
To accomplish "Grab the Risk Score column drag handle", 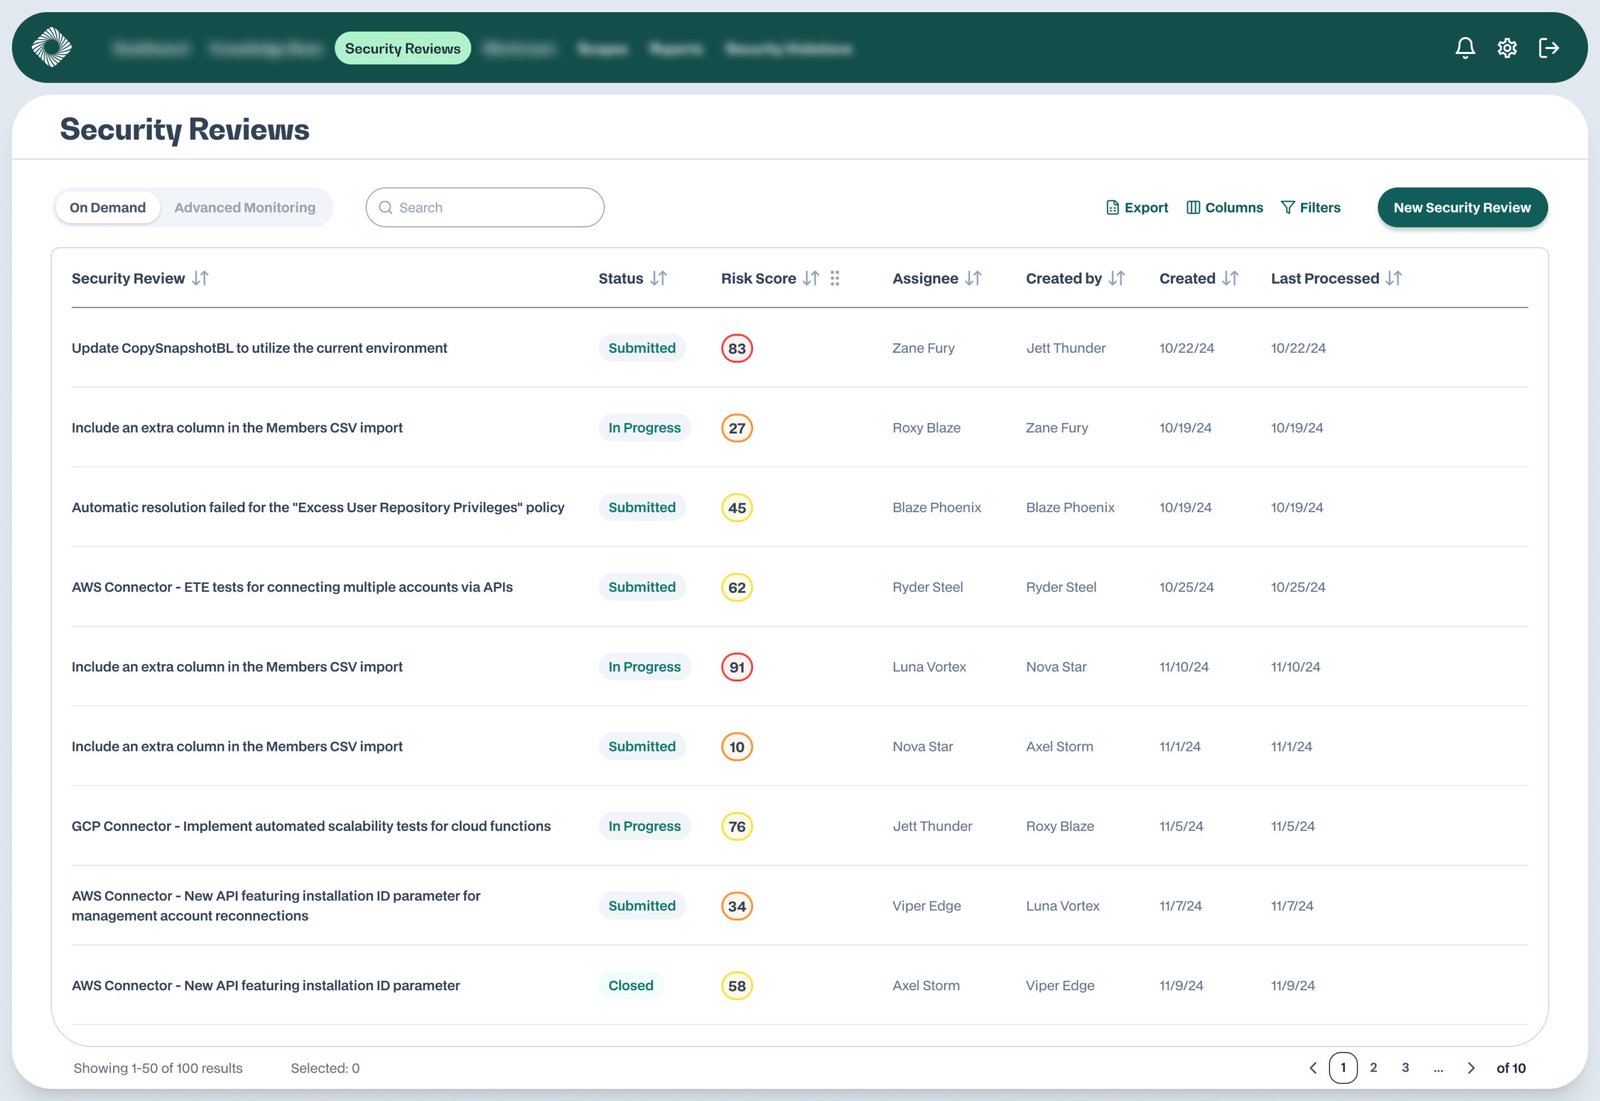I will tap(835, 278).
